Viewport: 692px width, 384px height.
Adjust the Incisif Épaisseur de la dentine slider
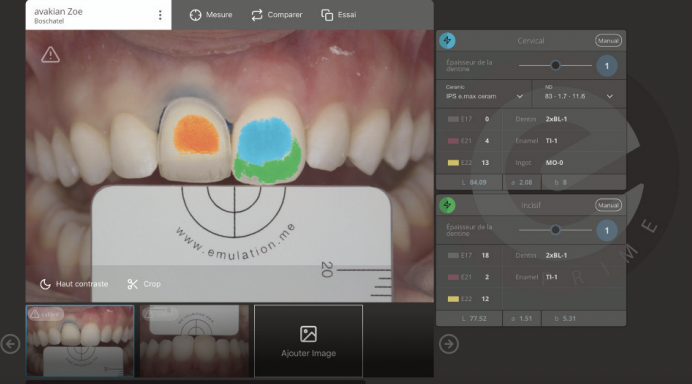[x=555, y=230]
